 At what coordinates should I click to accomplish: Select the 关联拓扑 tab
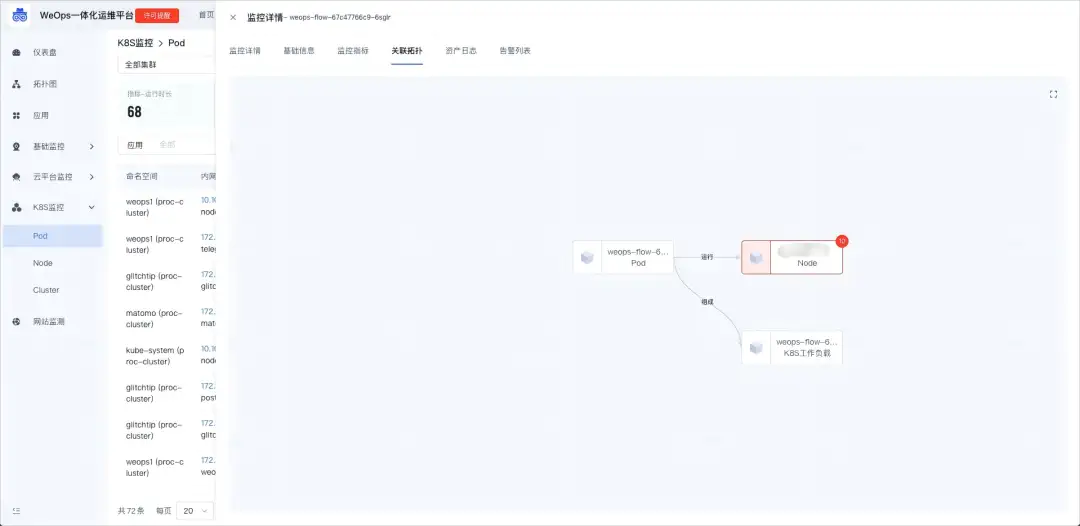tap(407, 51)
